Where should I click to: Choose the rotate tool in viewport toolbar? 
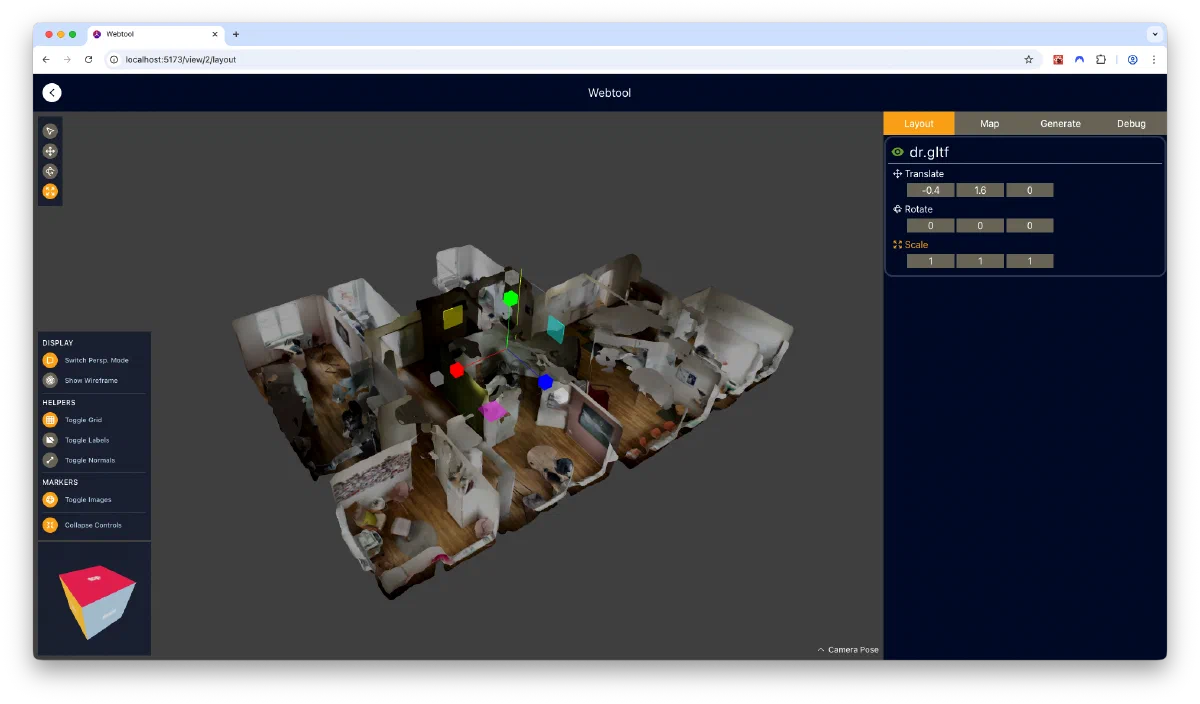tap(50, 171)
